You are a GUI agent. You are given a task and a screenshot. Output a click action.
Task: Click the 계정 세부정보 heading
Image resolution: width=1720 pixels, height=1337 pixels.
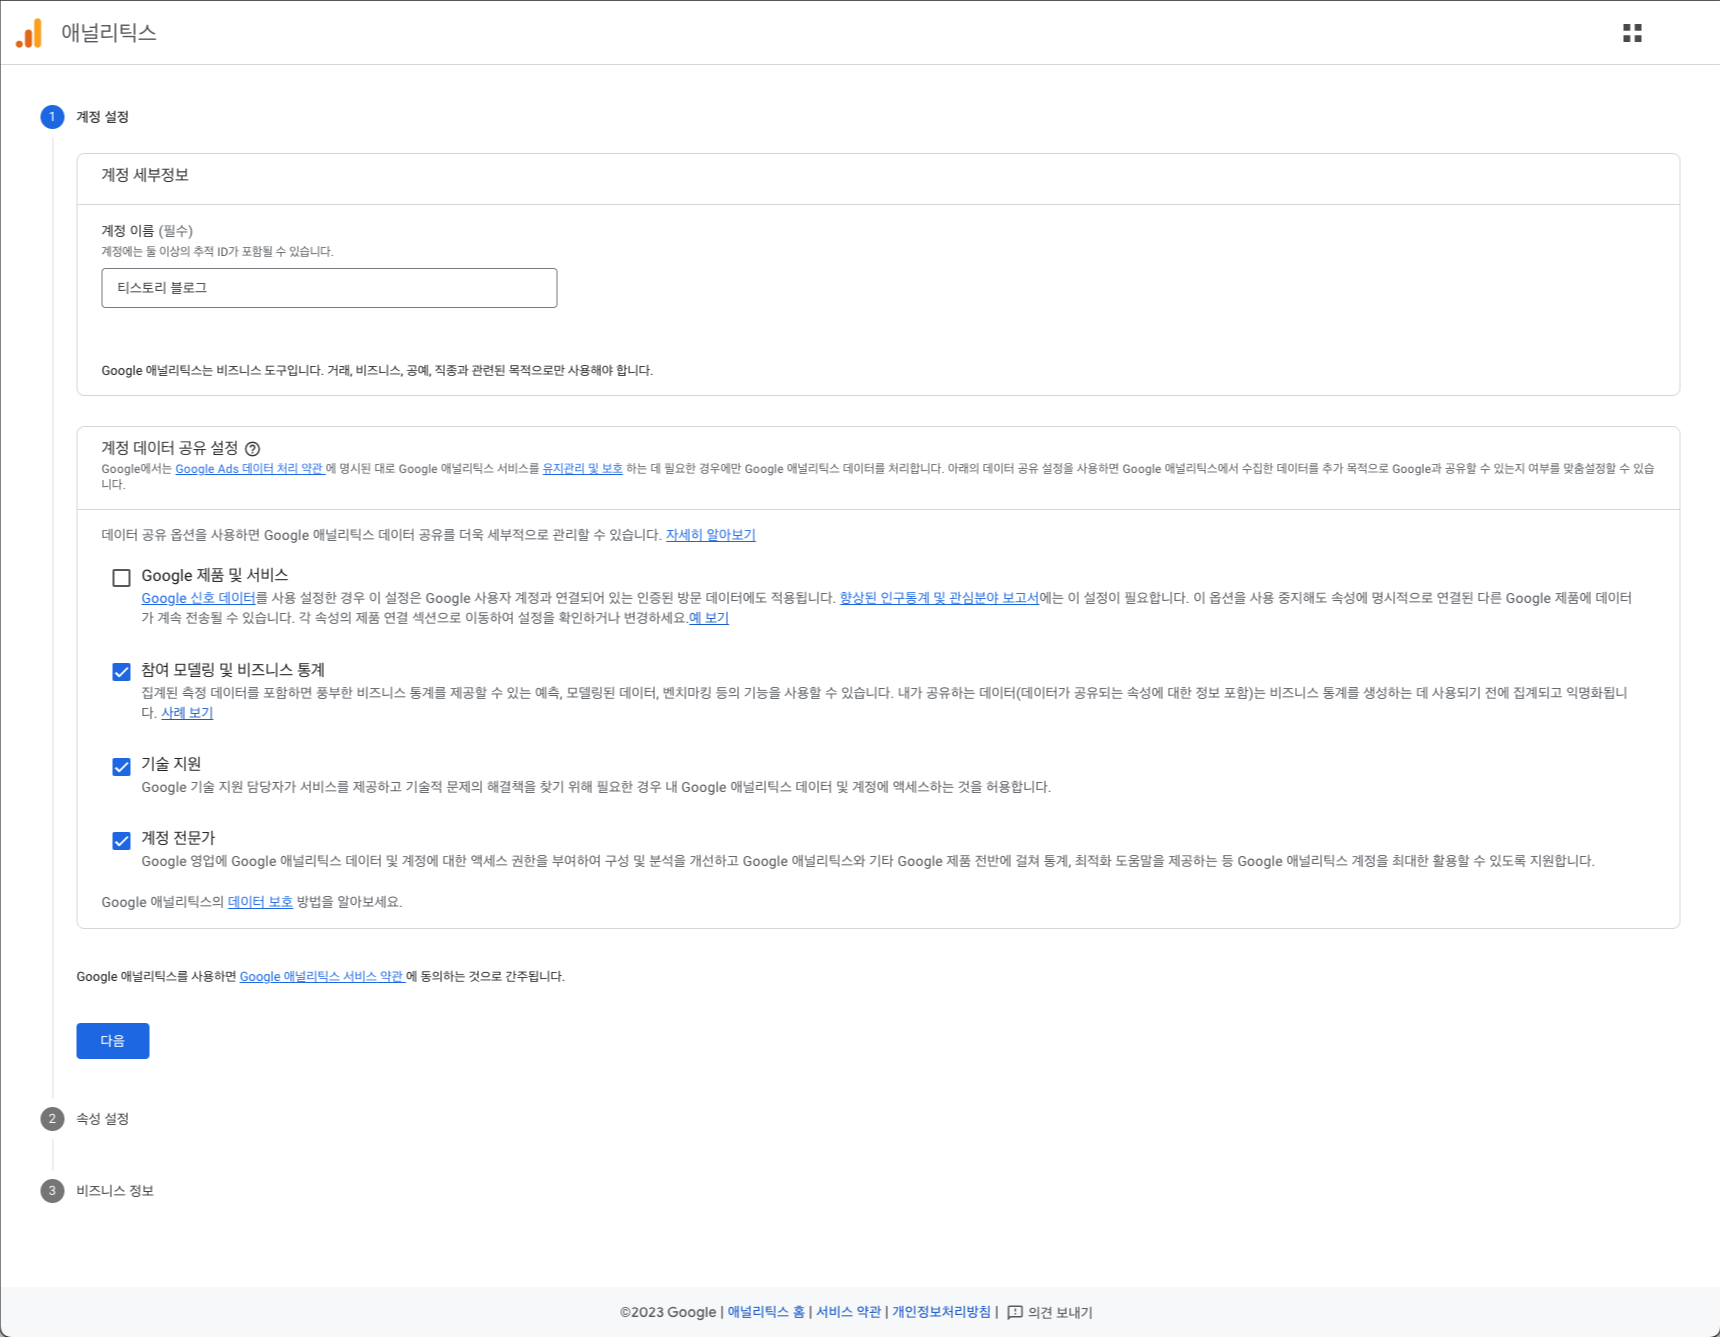pos(145,175)
